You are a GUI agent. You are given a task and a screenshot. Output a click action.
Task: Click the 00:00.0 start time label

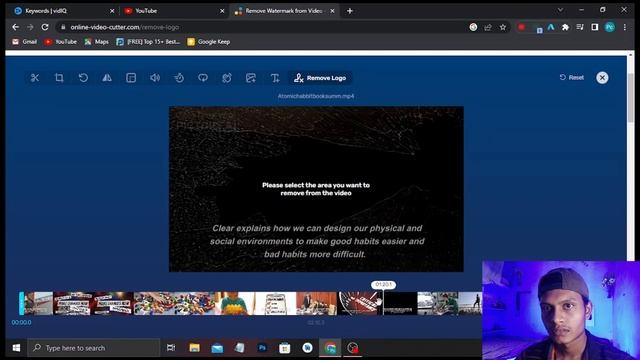click(x=22, y=322)
